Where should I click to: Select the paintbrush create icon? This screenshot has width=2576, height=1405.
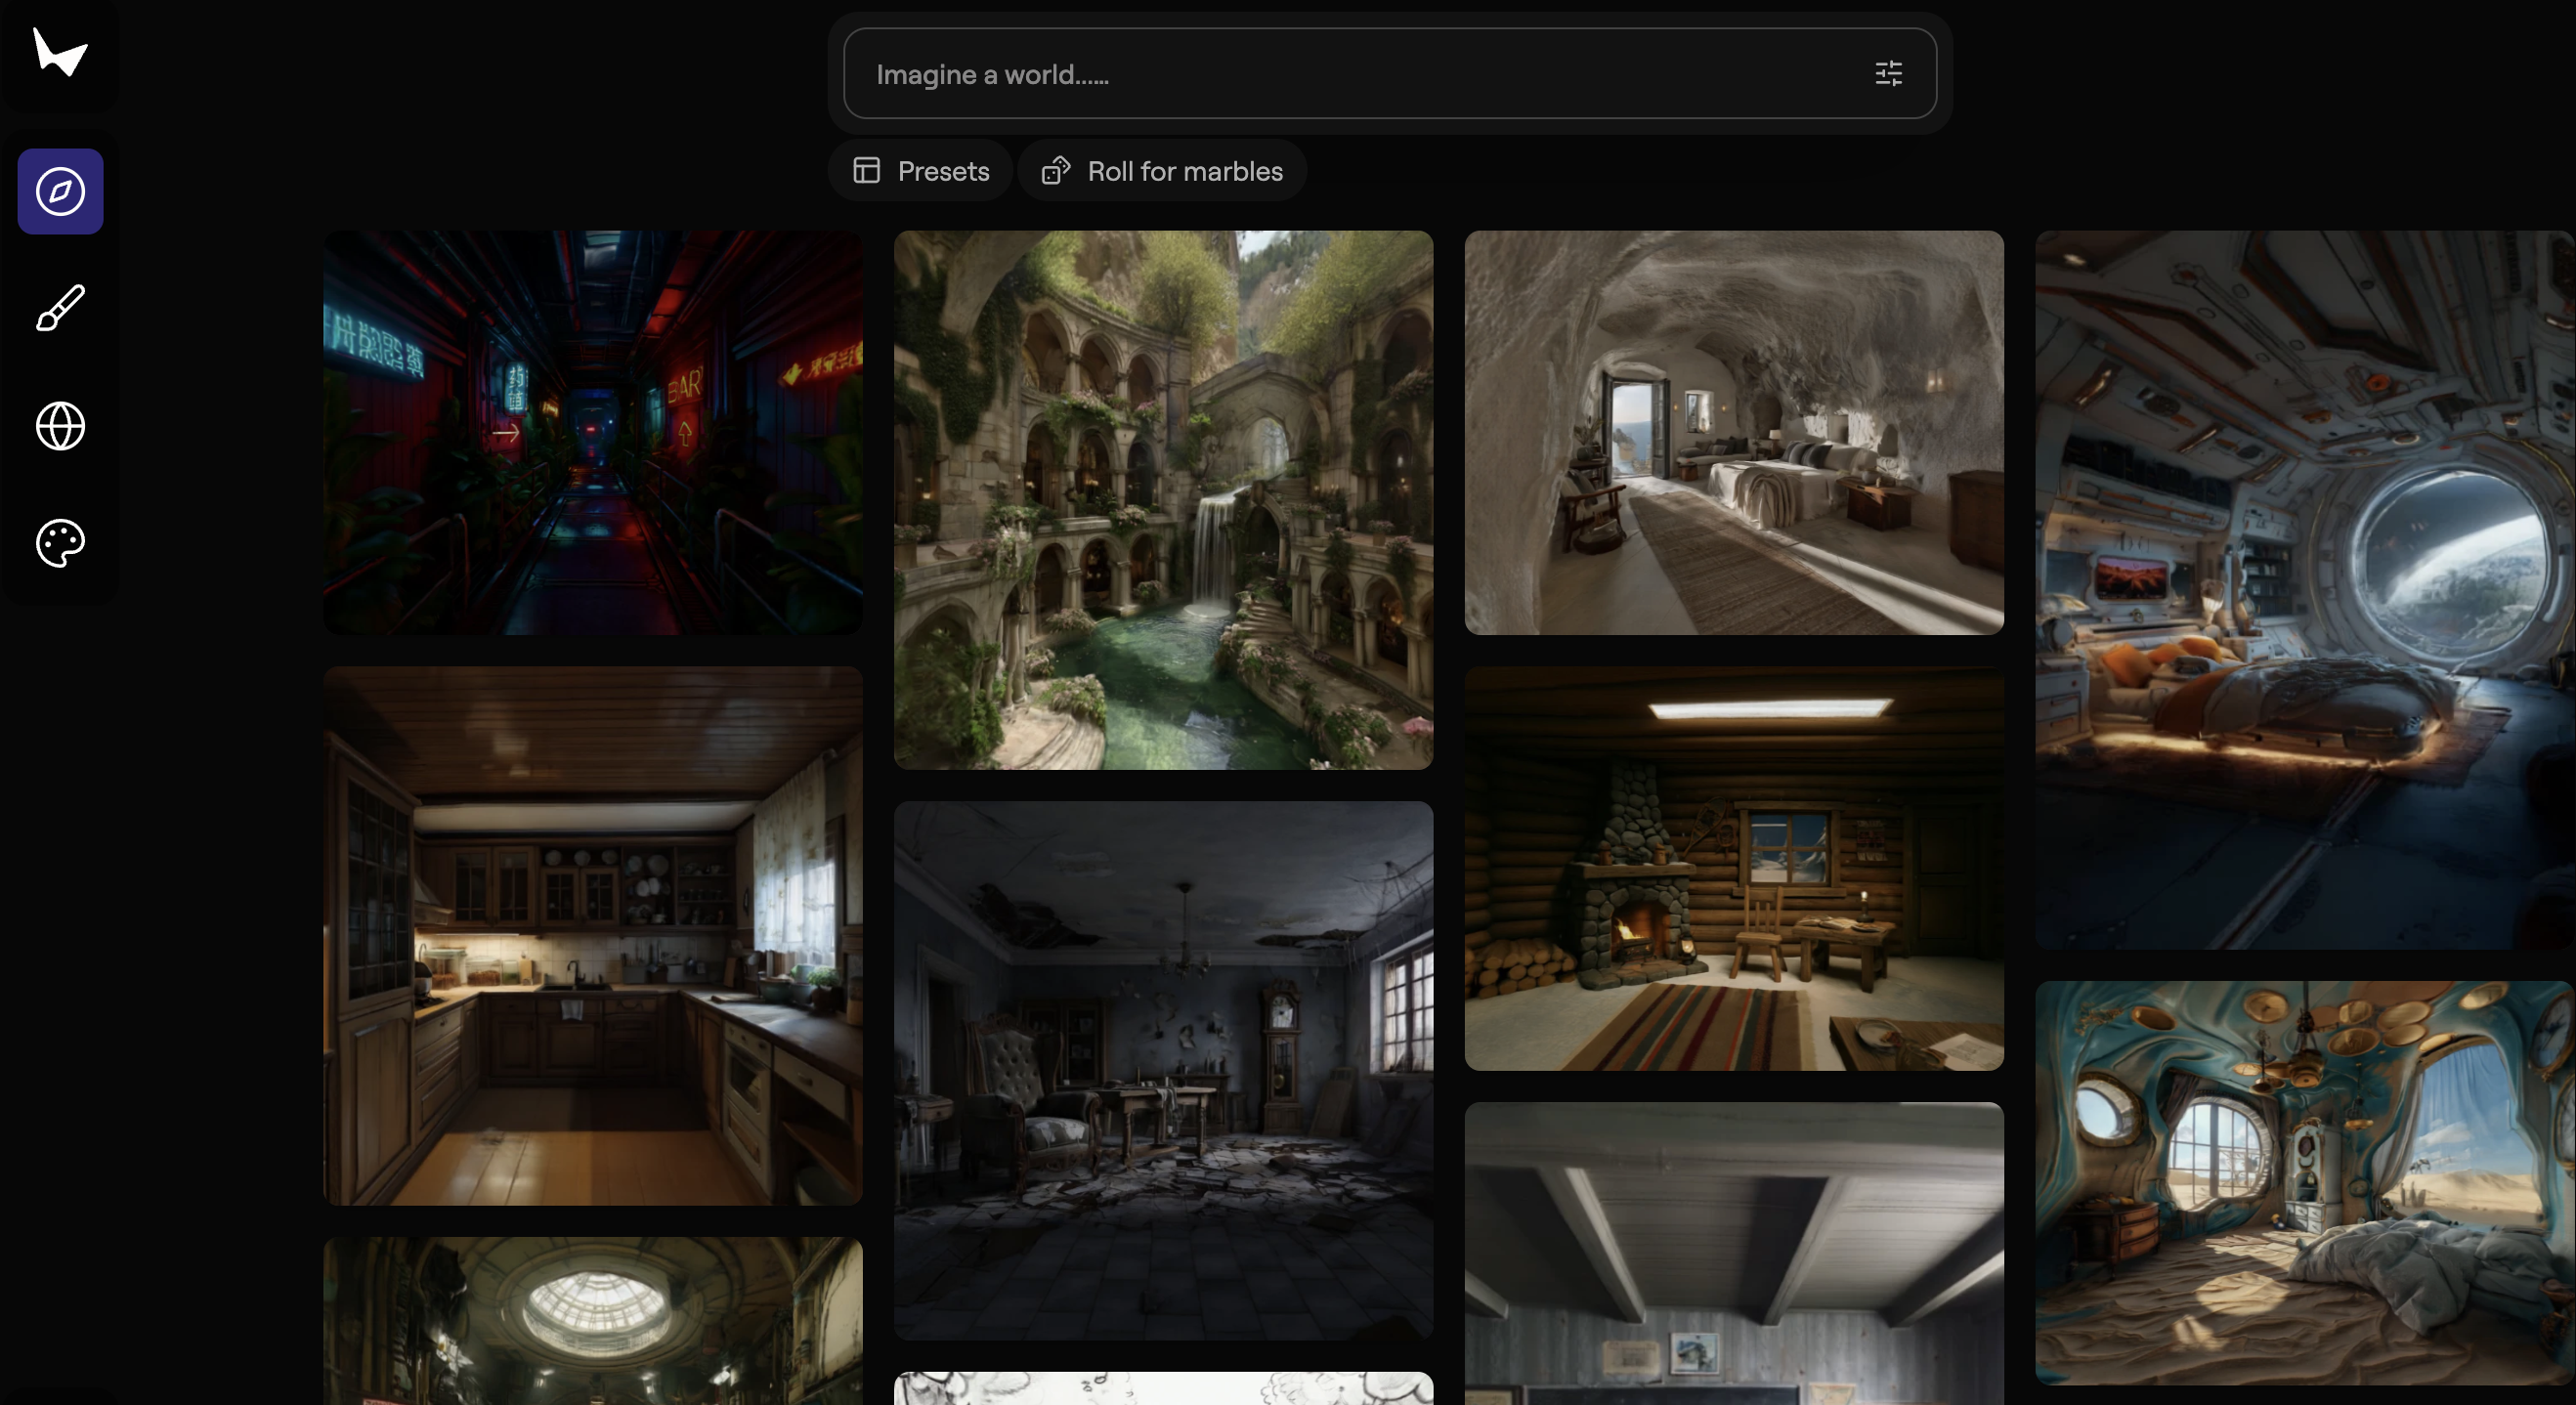point(60,308)
